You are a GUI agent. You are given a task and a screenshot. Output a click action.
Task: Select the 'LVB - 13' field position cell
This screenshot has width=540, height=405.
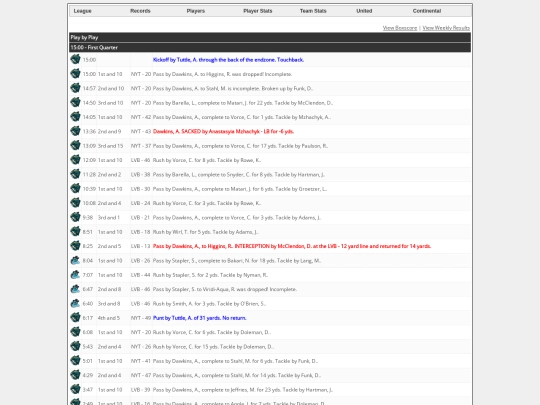(x=141, y=246)
